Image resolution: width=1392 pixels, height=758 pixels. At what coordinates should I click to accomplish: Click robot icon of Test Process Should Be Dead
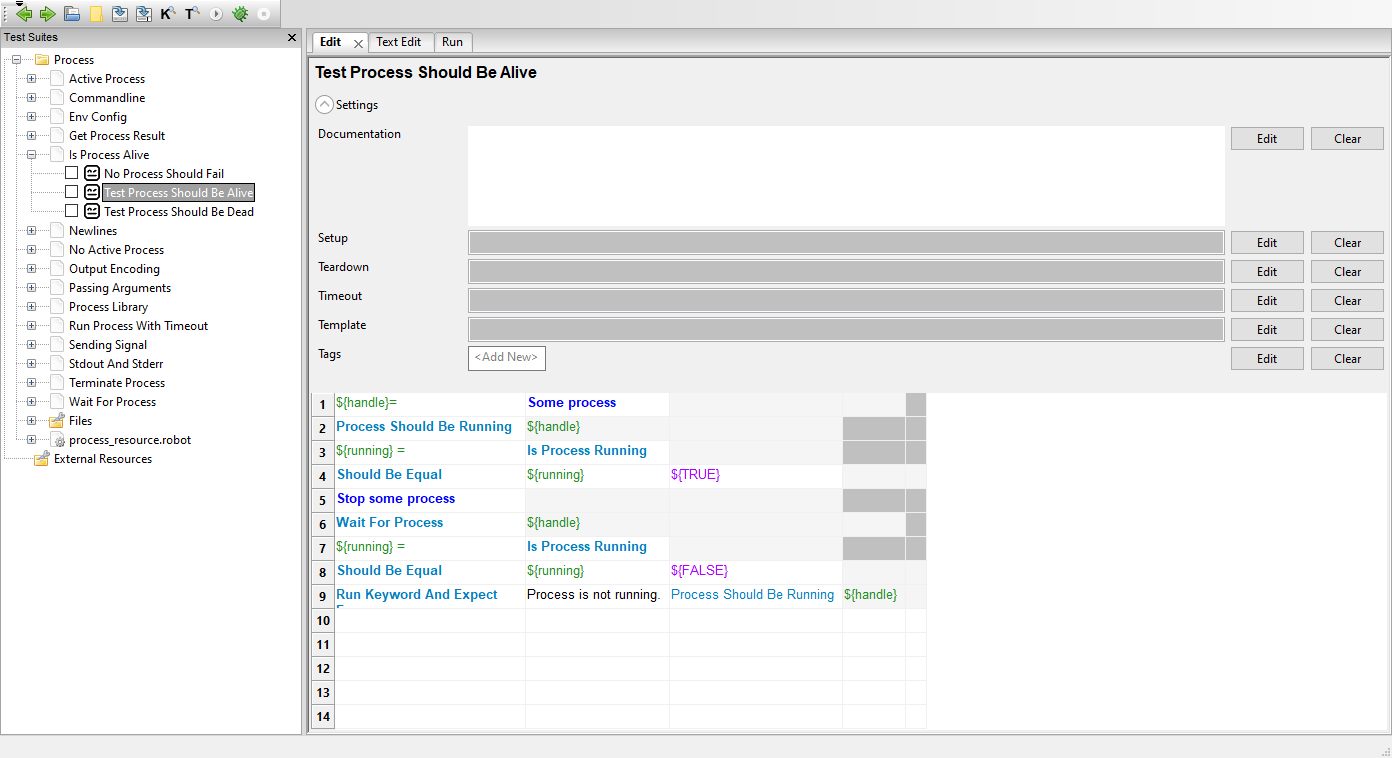point(92,211)
